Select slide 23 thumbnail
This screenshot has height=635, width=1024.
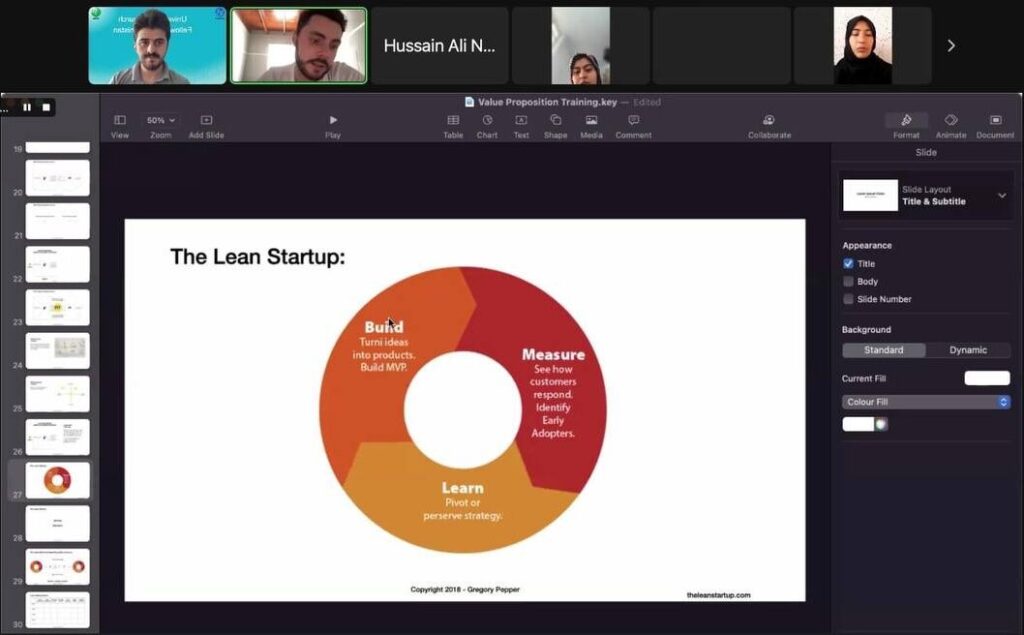[57, 307]
